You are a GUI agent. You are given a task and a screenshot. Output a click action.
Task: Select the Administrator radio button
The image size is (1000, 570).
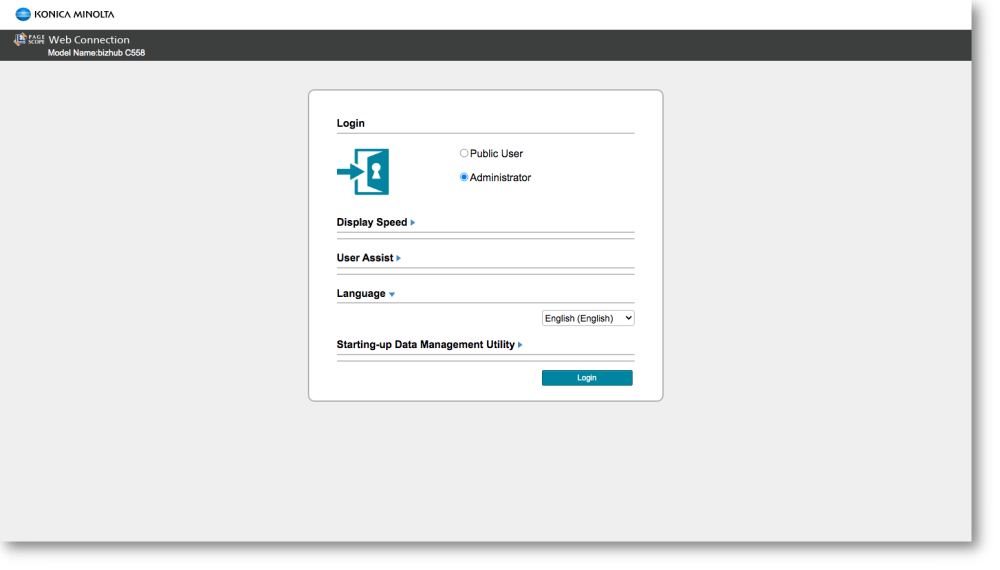(x=464, y=177)
